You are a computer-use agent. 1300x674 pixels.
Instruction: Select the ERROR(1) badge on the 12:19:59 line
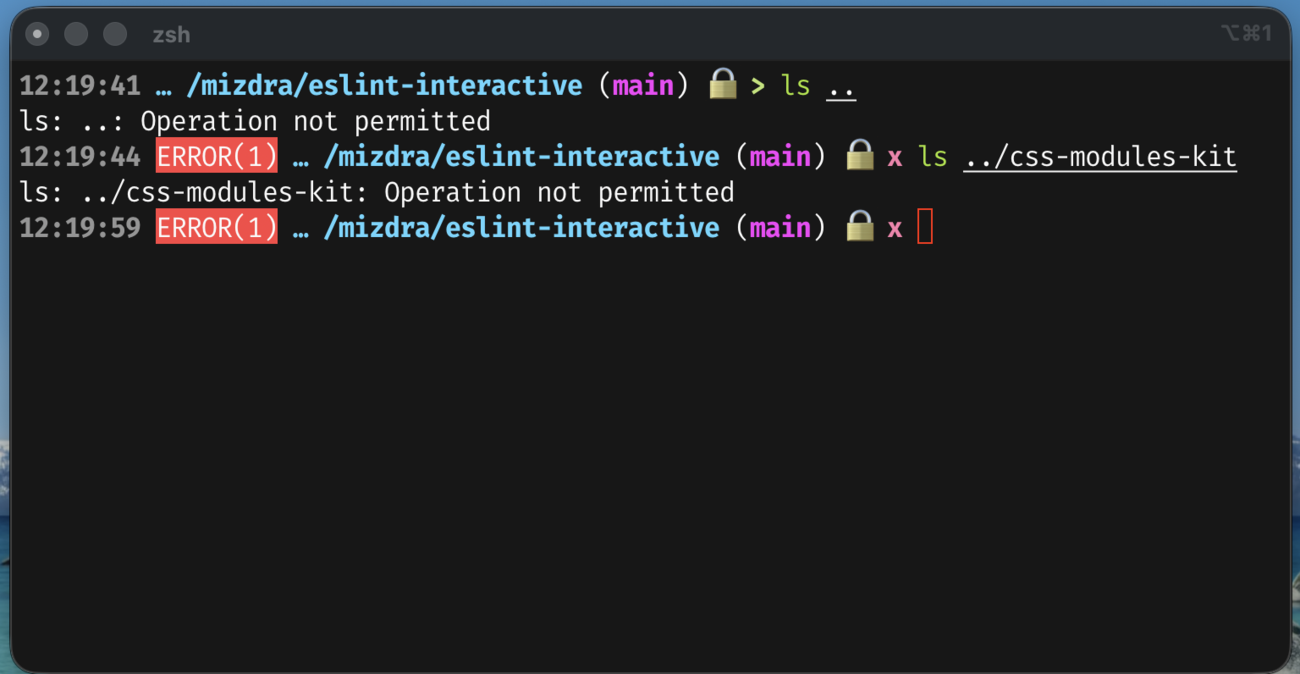pos(216,228)
